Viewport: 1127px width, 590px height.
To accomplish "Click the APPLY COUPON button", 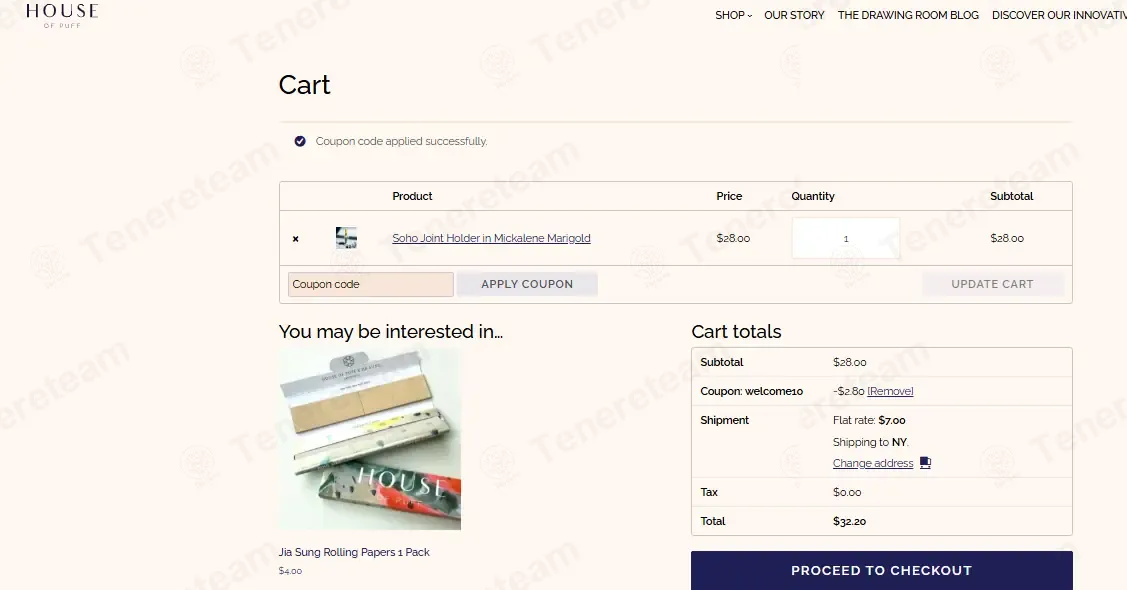I will (527, 284).
